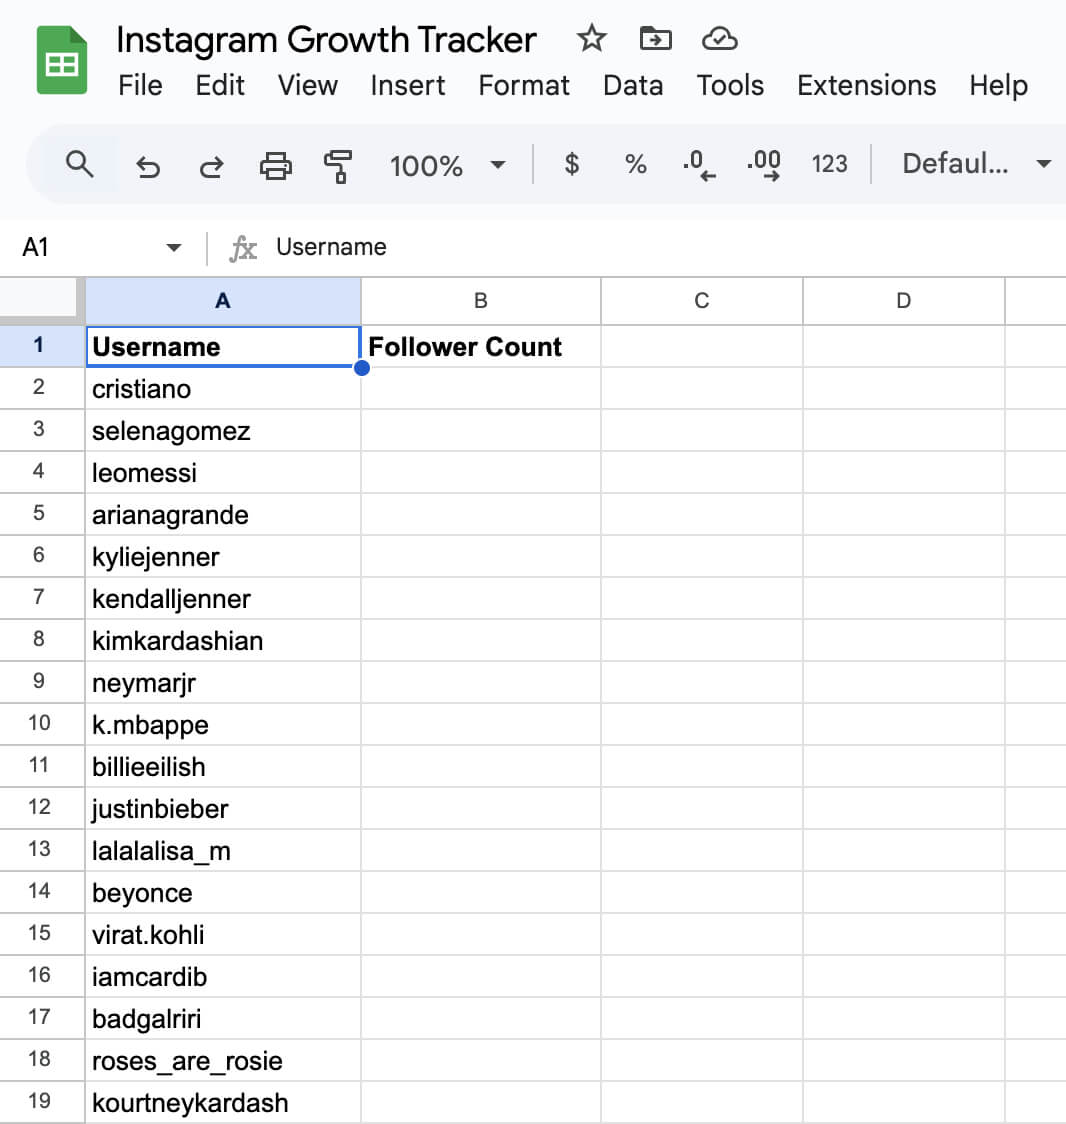Select the kourtneykardash cell
Screen dimensions: 1066x1124
pos(223,1102)
